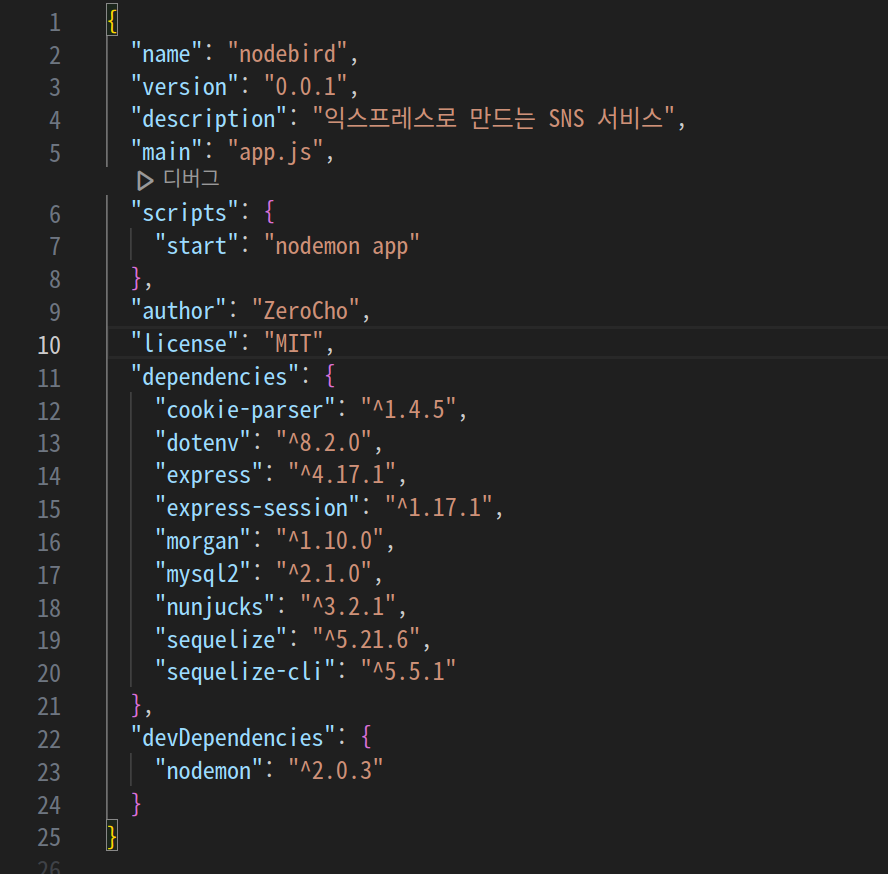This screenshot has width=888, height=874.
Task: Click the "^5.21.6" version string
Action: pyautogui.click(x=366, y=639)
